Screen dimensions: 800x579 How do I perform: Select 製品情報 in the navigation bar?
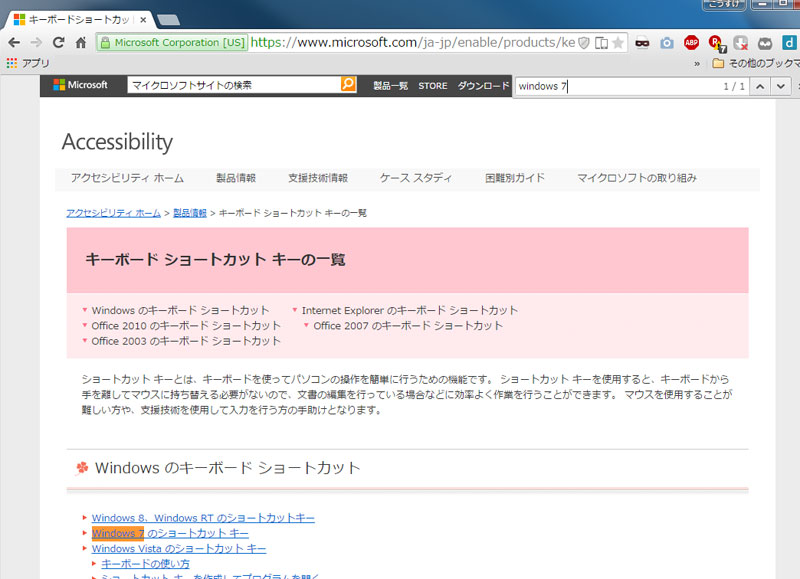click(x=236, y=178)
